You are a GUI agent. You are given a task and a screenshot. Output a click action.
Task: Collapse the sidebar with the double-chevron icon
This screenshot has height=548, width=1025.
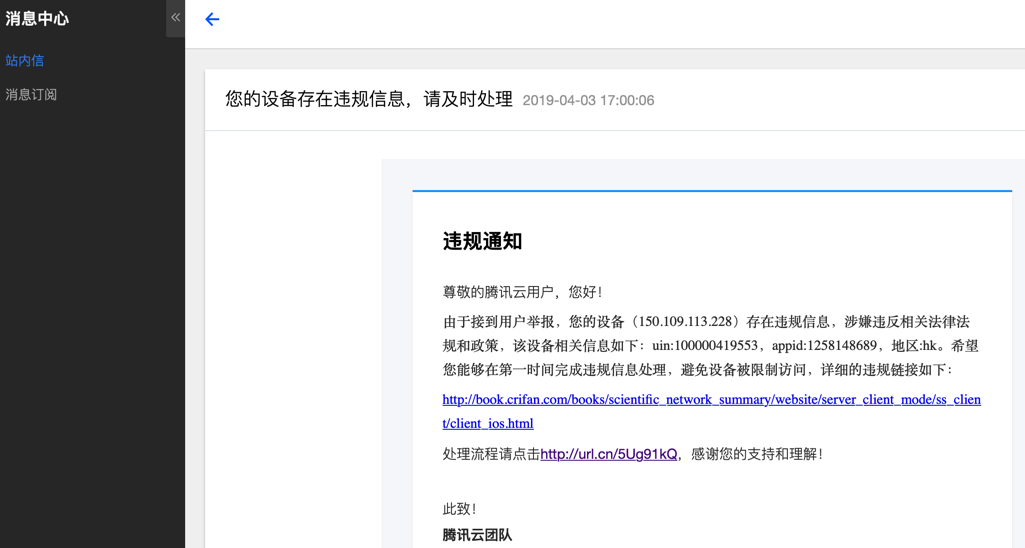coord(175,18)
